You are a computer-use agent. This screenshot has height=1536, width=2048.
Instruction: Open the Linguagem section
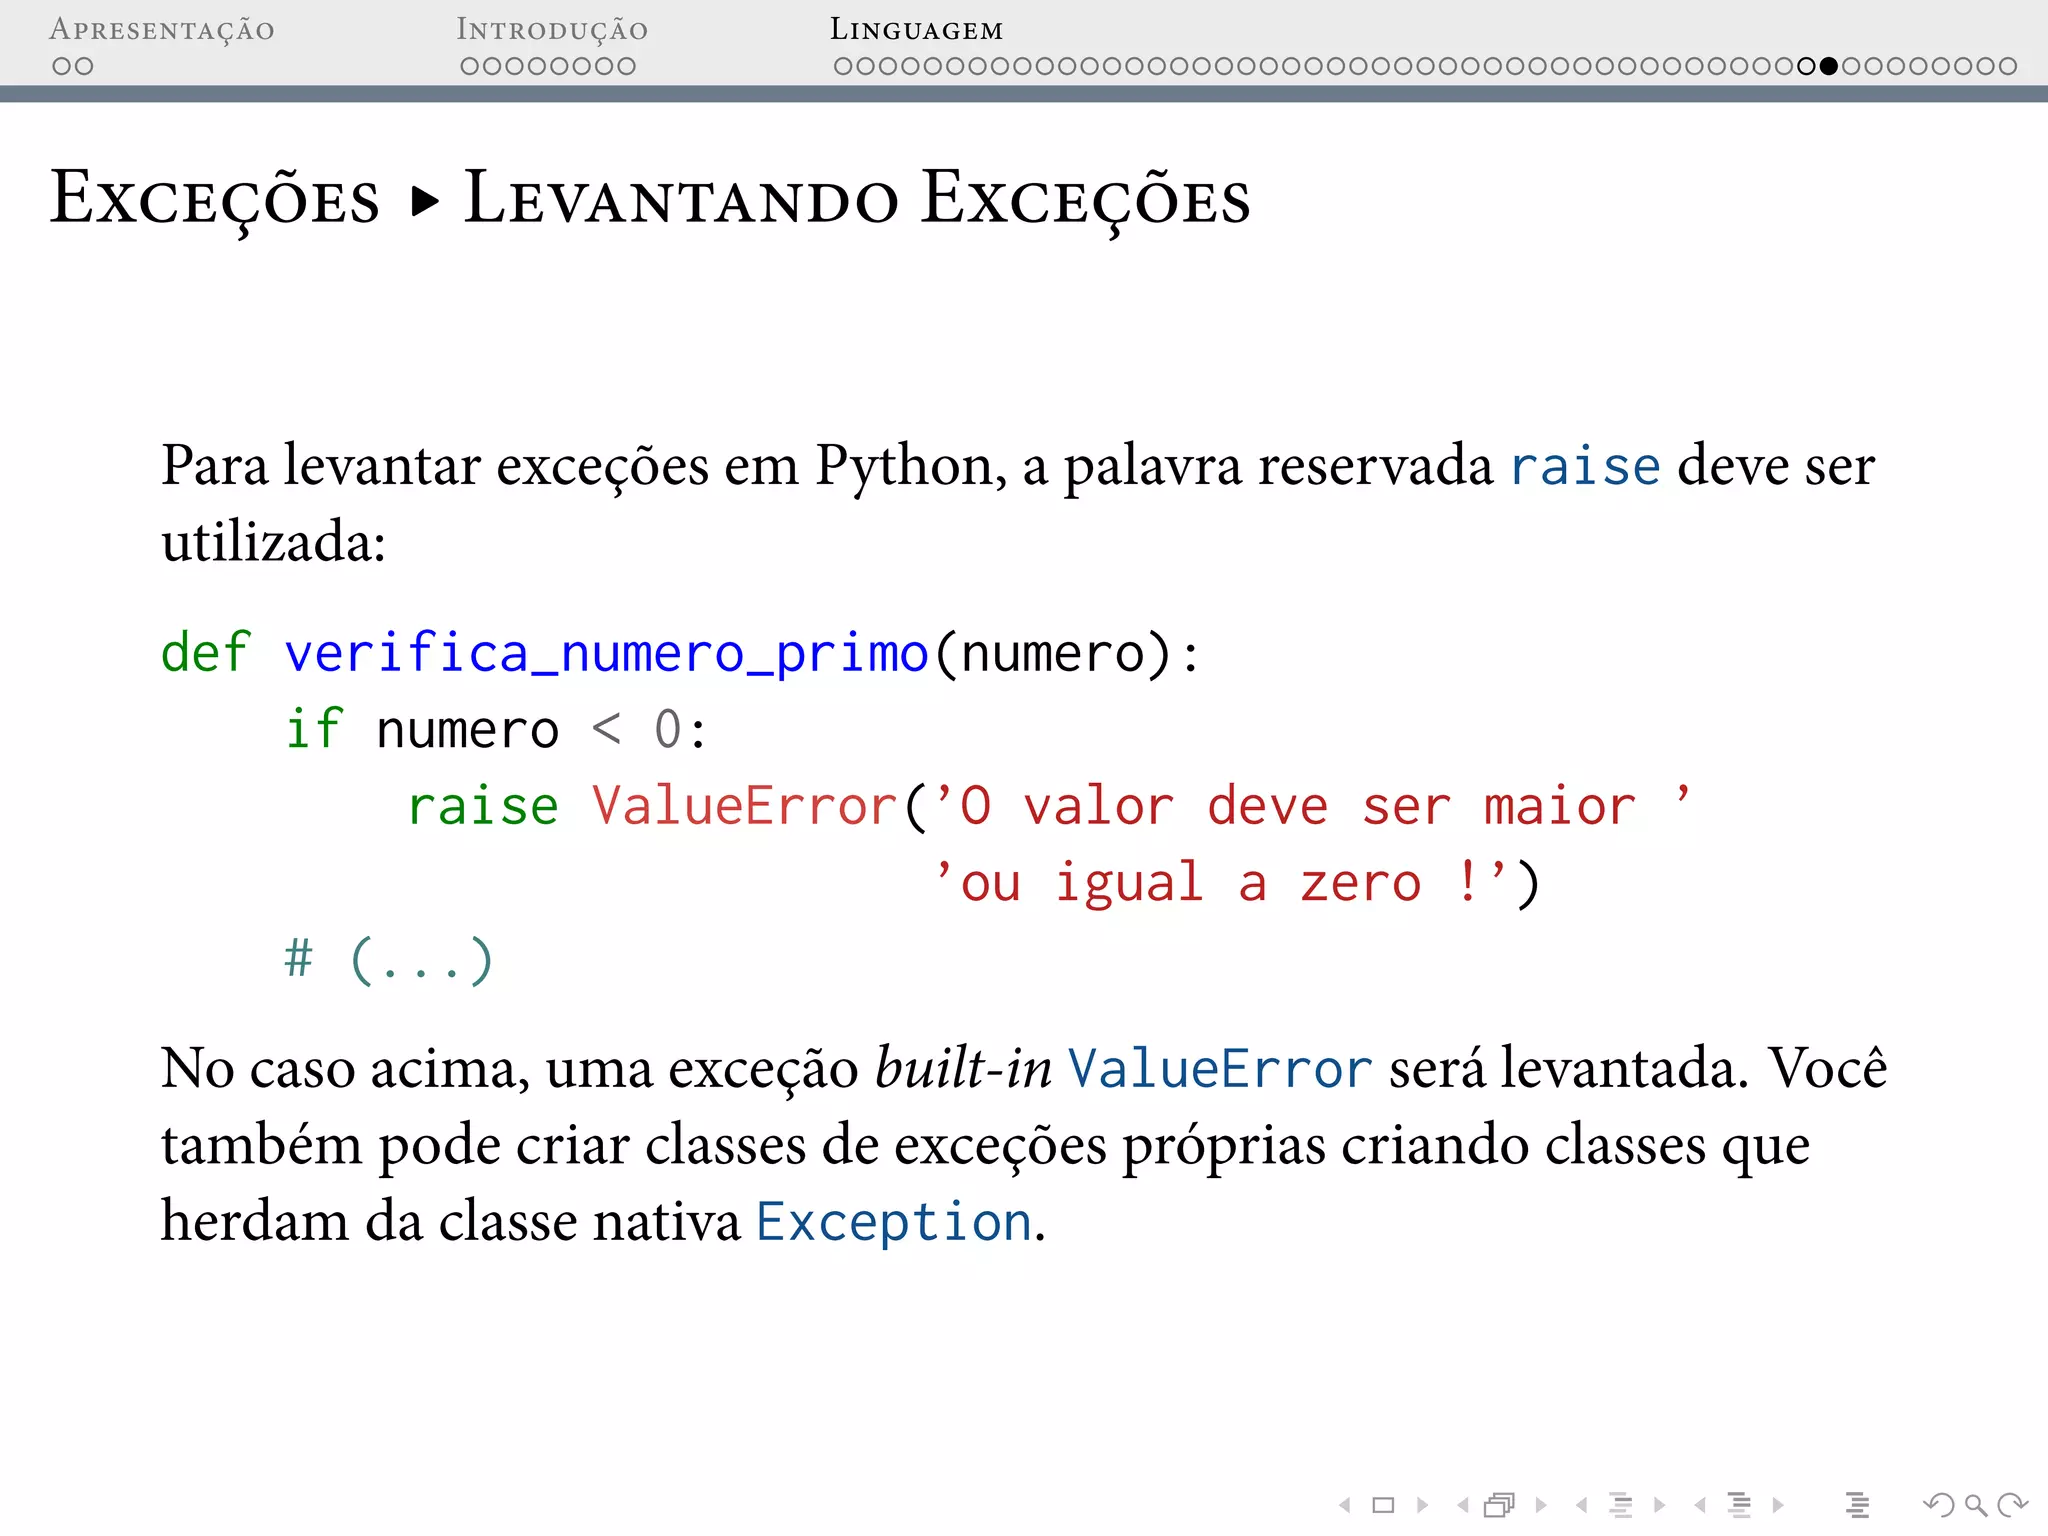[916, 30]
